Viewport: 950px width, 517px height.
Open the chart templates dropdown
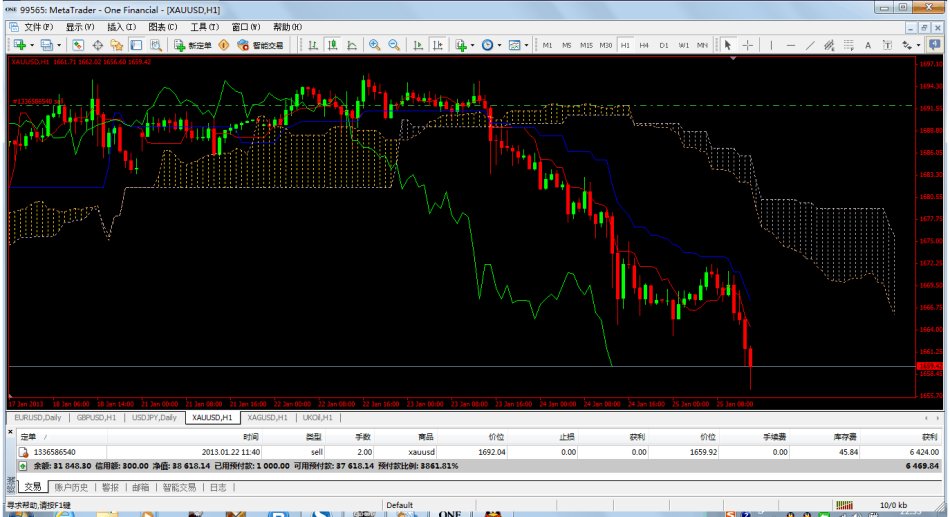(526, 45)
